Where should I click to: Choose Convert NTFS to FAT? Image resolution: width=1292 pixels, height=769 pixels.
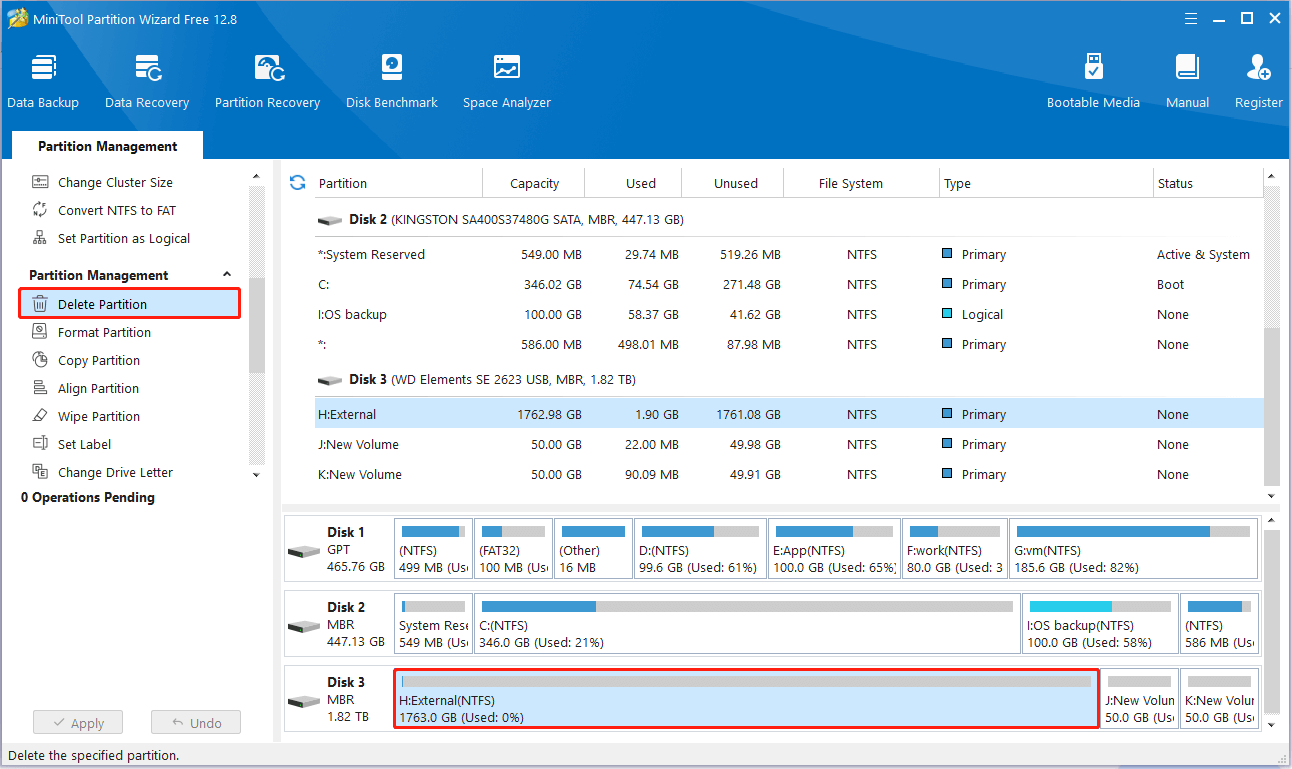click(x=117, y=210)
